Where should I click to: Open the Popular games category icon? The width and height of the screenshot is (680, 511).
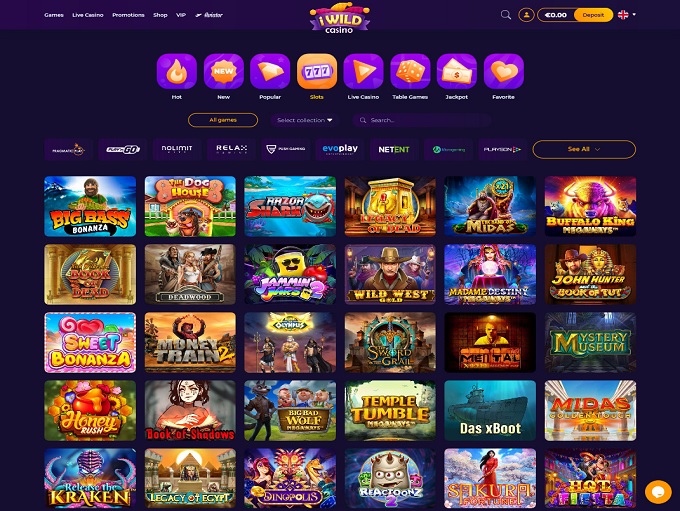point(270,71)
